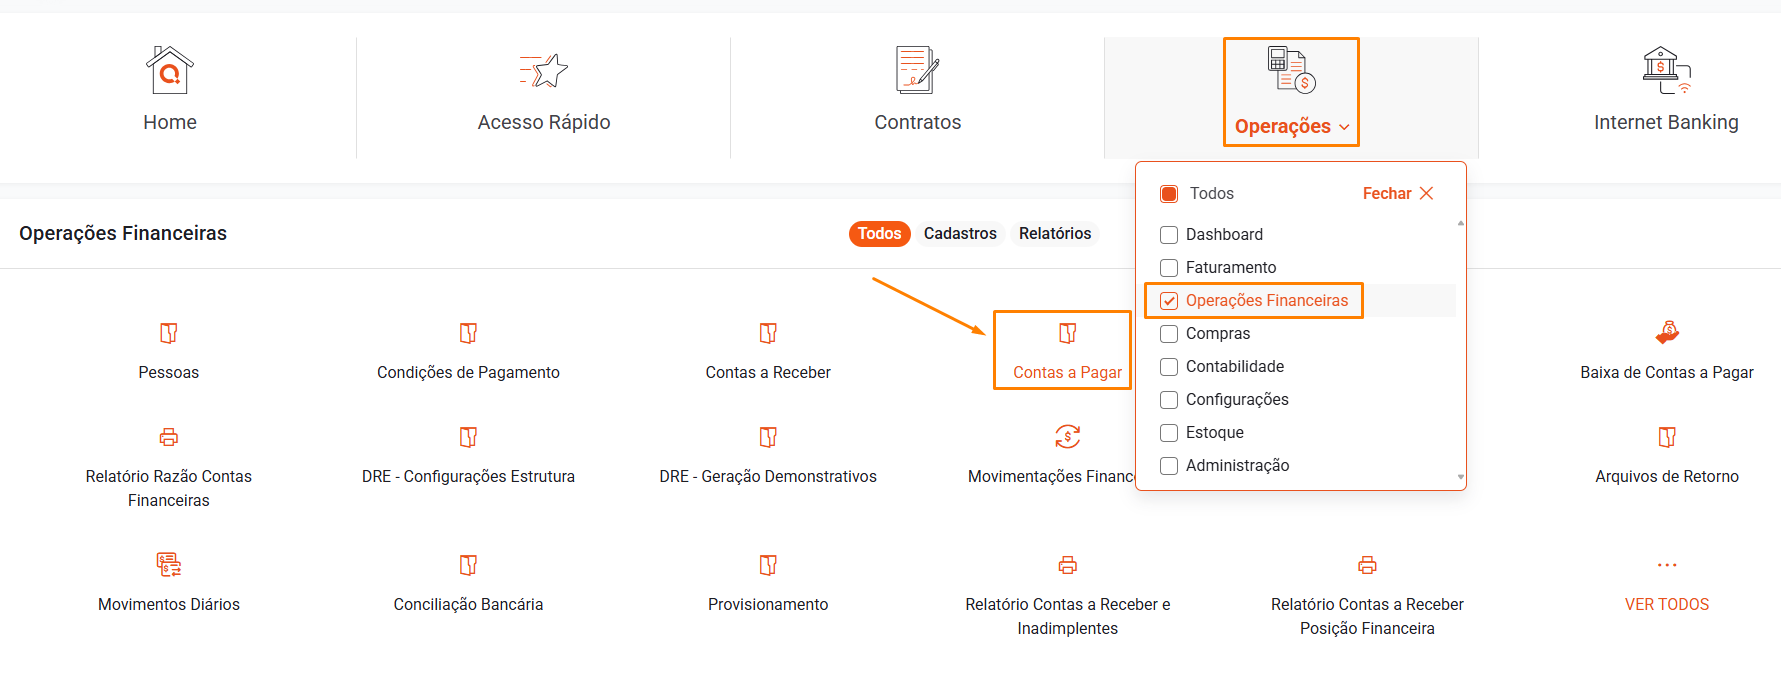Switch to the Cadastros filter tab

(x=960, y=234)
